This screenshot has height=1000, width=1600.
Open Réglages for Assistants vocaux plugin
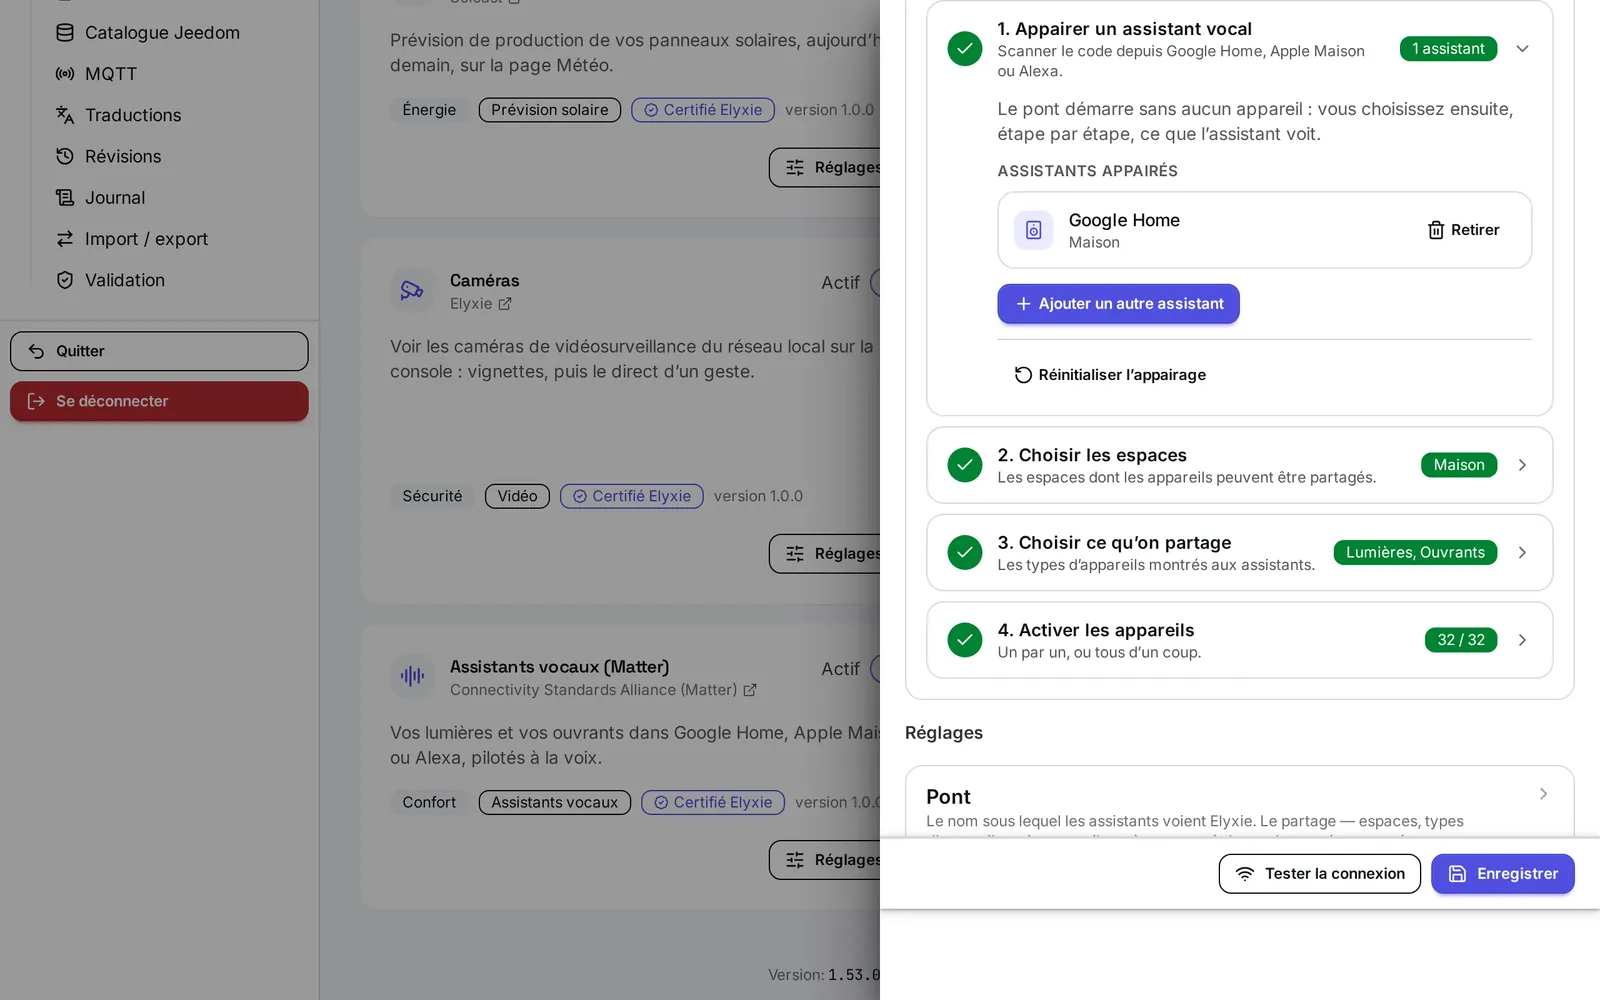pyautogui.click(x=826, y=860)
